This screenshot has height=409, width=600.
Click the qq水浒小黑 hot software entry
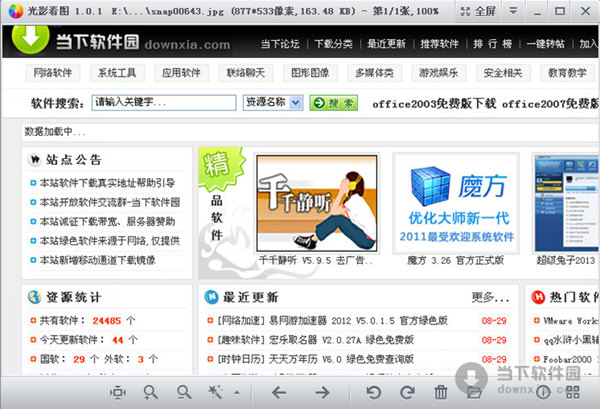pos(571,340)
